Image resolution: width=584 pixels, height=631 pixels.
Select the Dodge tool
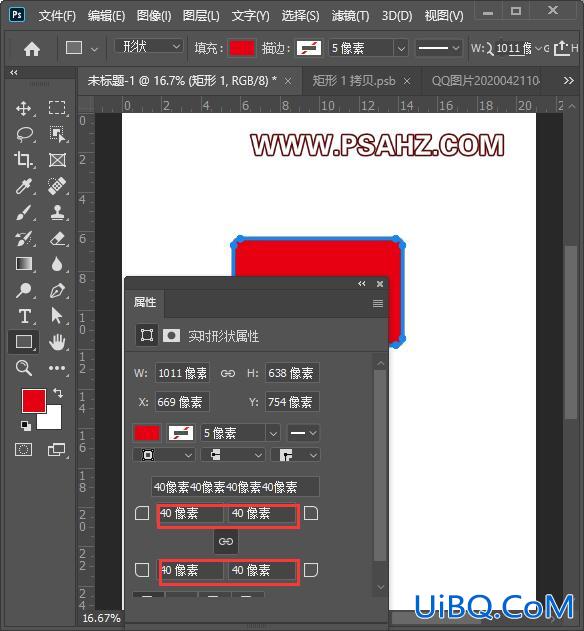point(23,290)
